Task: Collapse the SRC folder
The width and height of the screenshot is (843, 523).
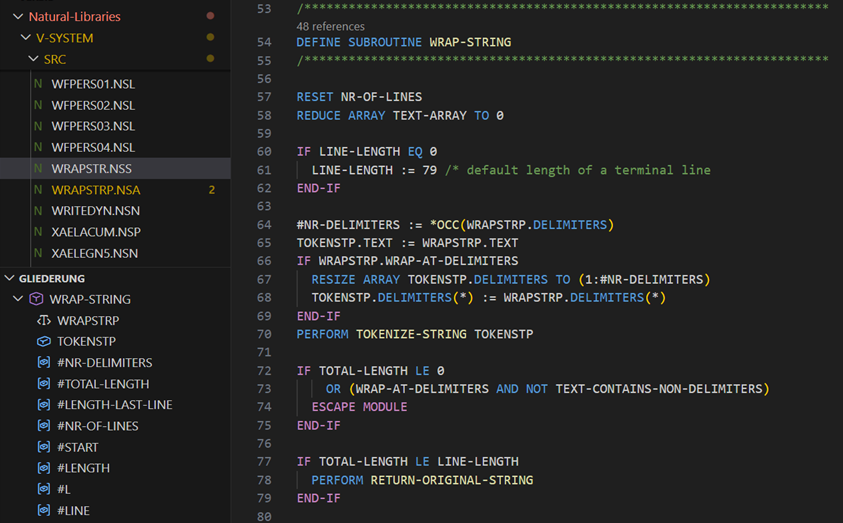Action: [33, 59]
